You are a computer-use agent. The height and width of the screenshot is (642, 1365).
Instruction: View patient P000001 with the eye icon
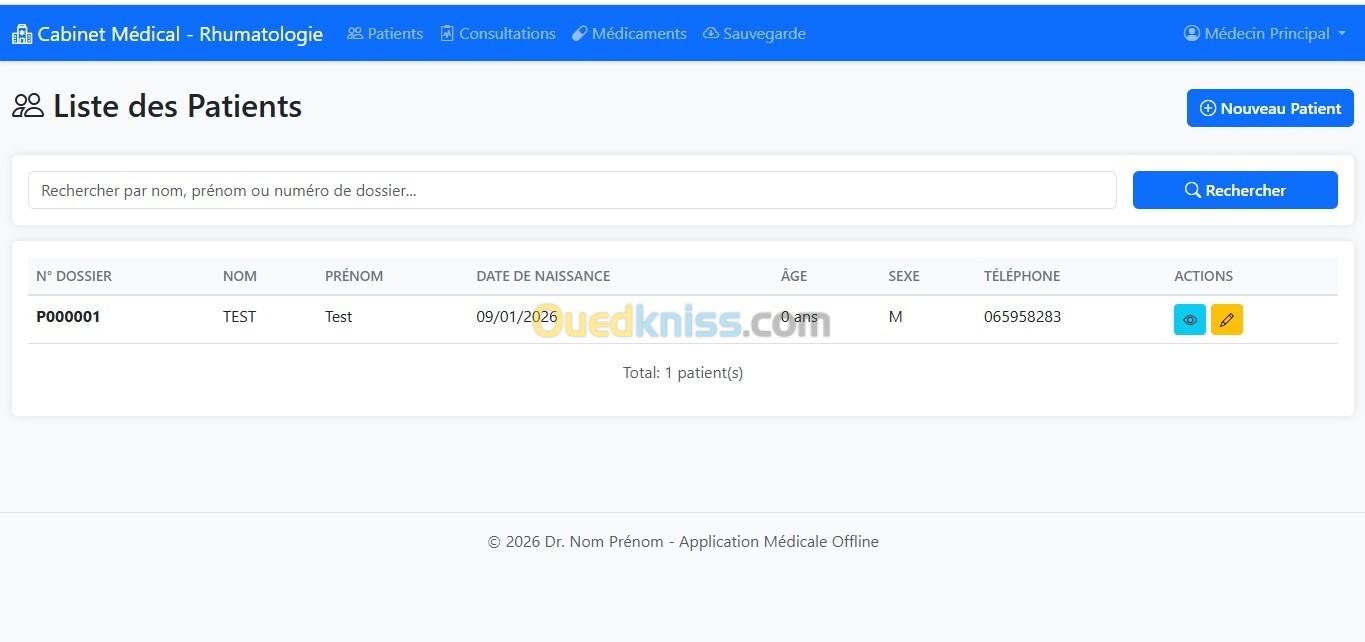1190,319
